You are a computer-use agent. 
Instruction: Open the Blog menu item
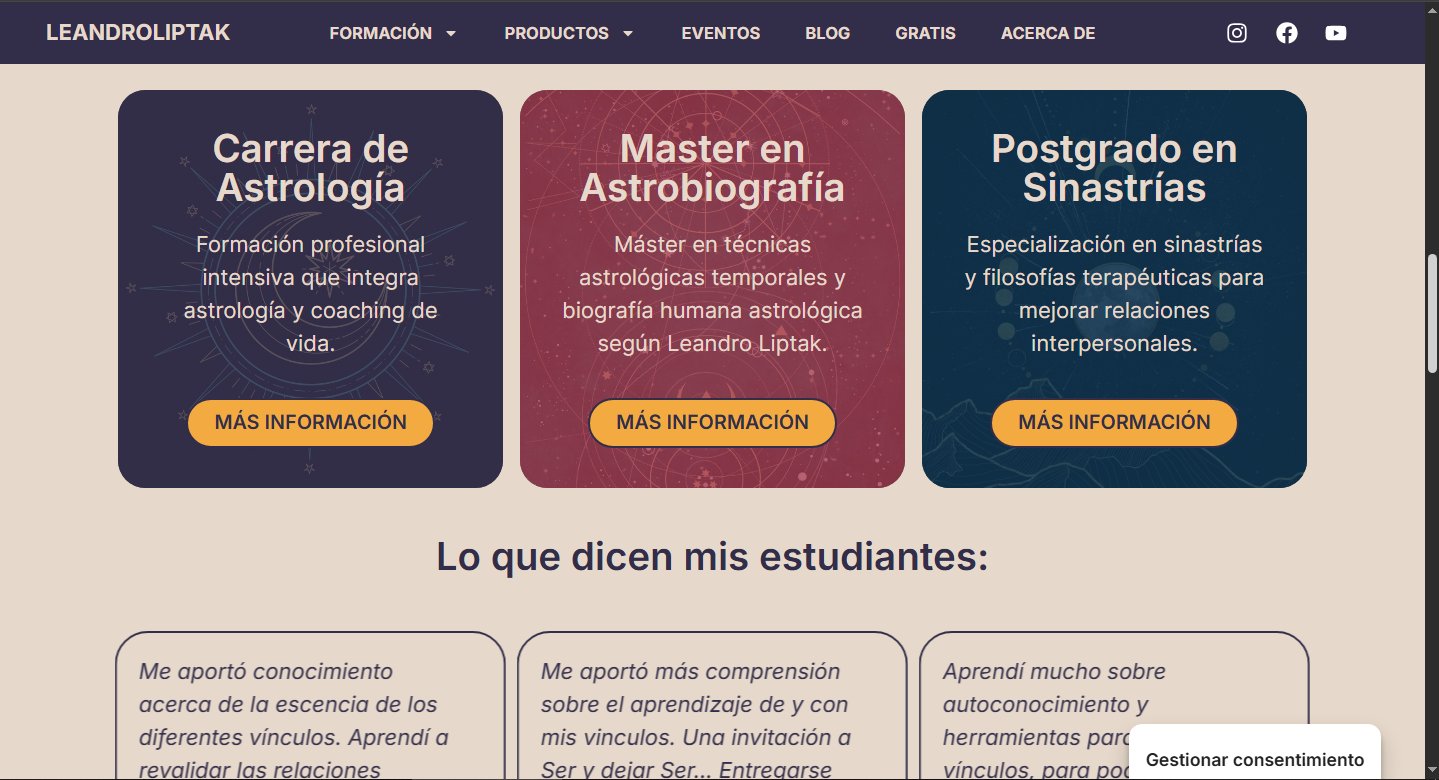pos(828,33)
